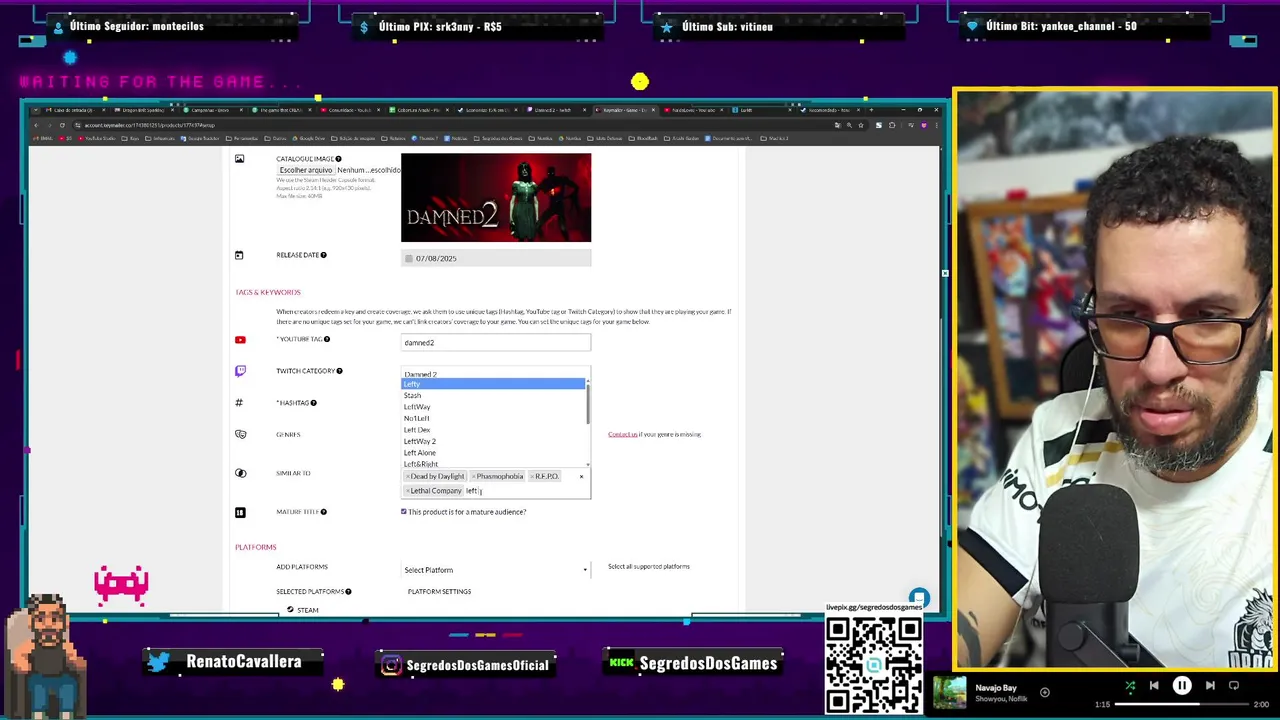Clear all Similar To tags with X
The width and height of the screenshot is (1280, 720).
[581, 477]
